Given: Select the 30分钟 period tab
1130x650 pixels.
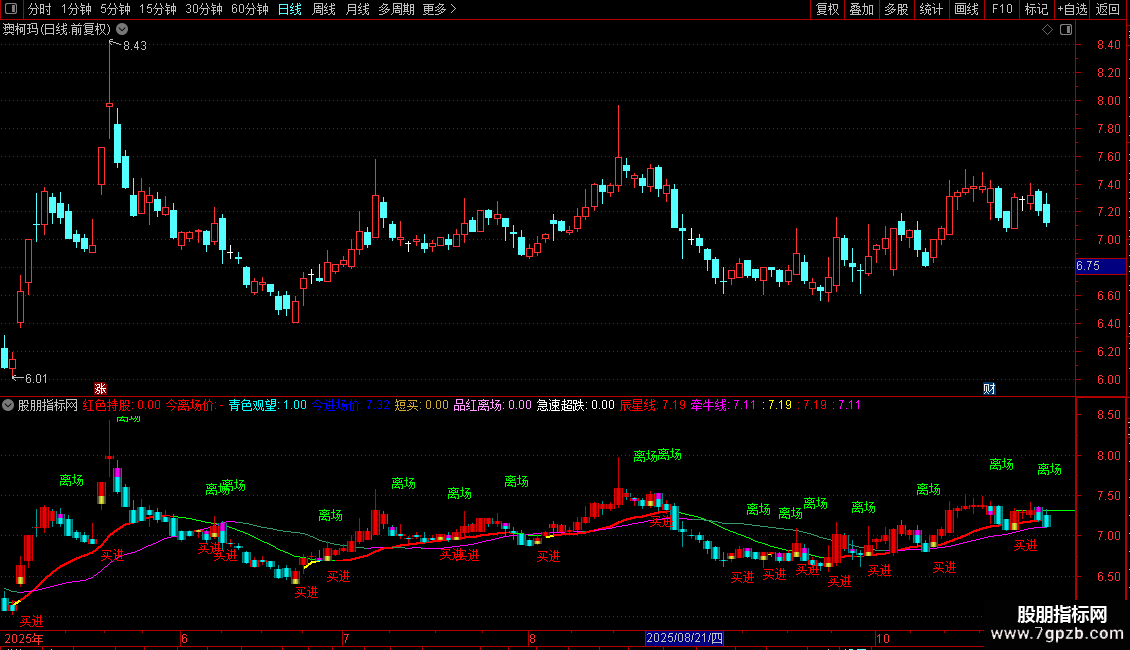Looking at the screenshot, I should click(x=204, y=9).
